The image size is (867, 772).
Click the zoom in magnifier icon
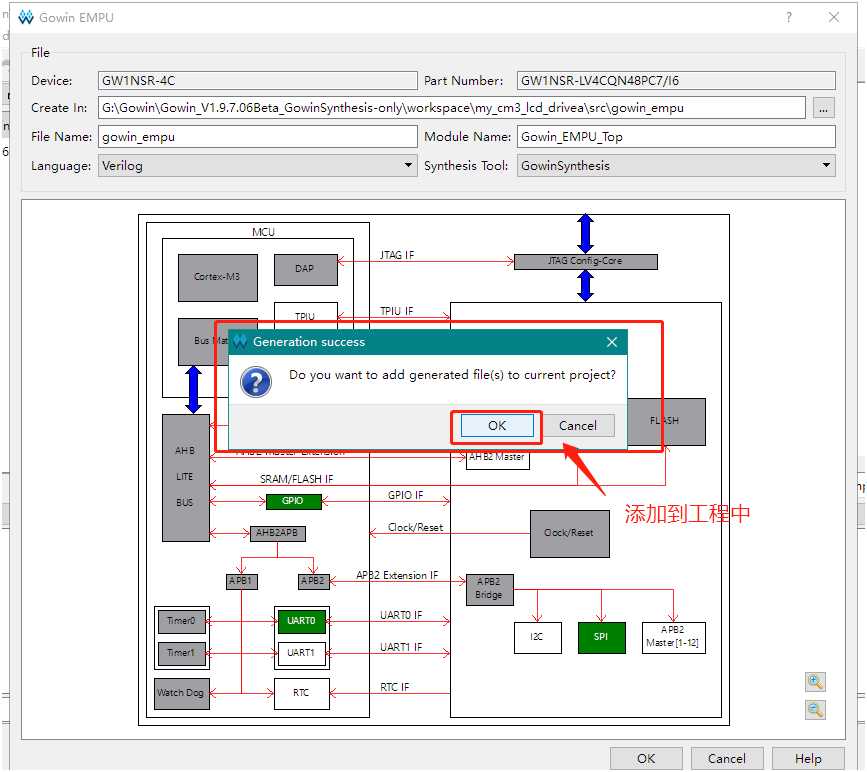(815, 681)
